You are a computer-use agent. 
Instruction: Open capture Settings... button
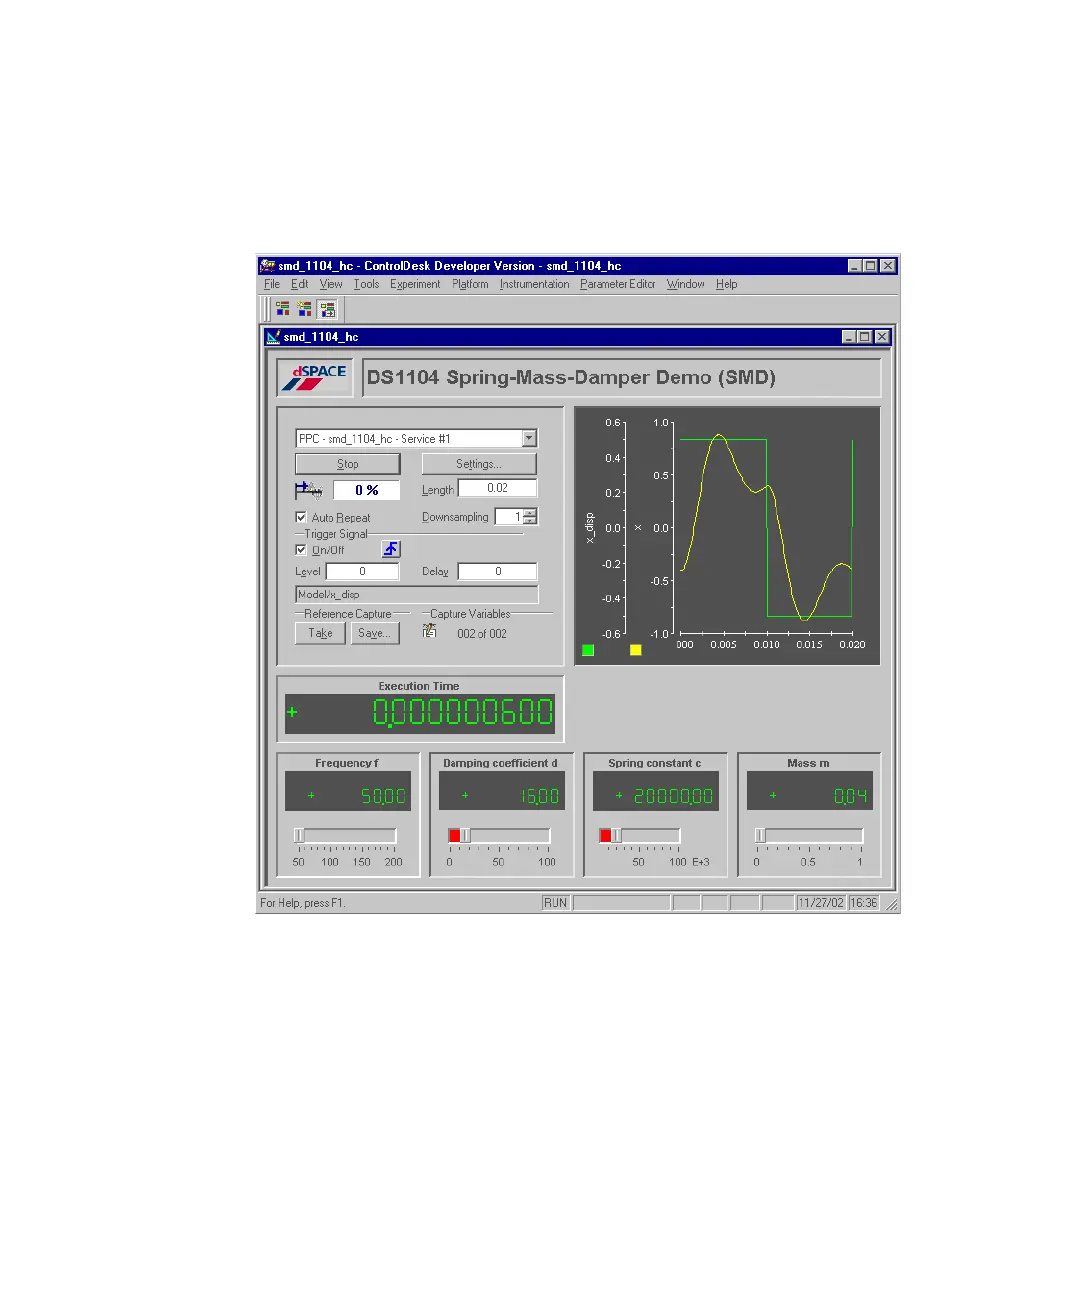pos(479,464)
